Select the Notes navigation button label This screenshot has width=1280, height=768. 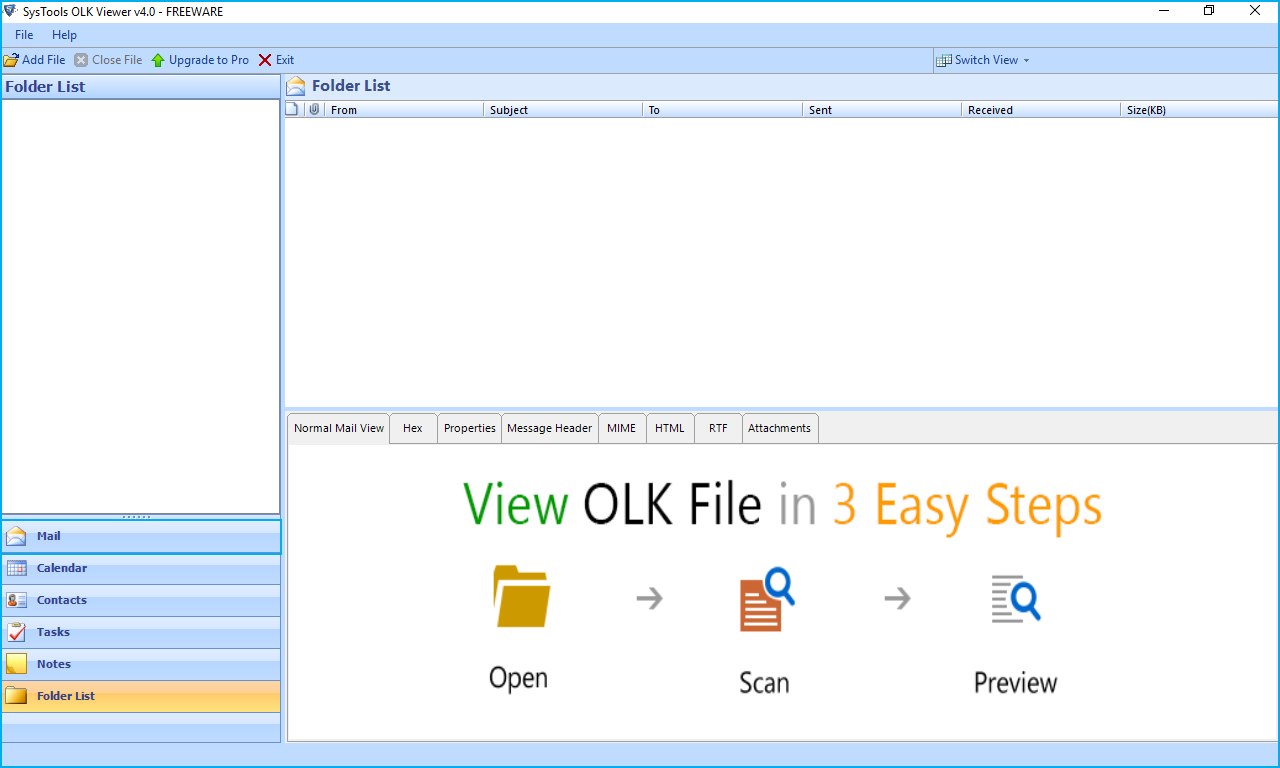[54, 664]
